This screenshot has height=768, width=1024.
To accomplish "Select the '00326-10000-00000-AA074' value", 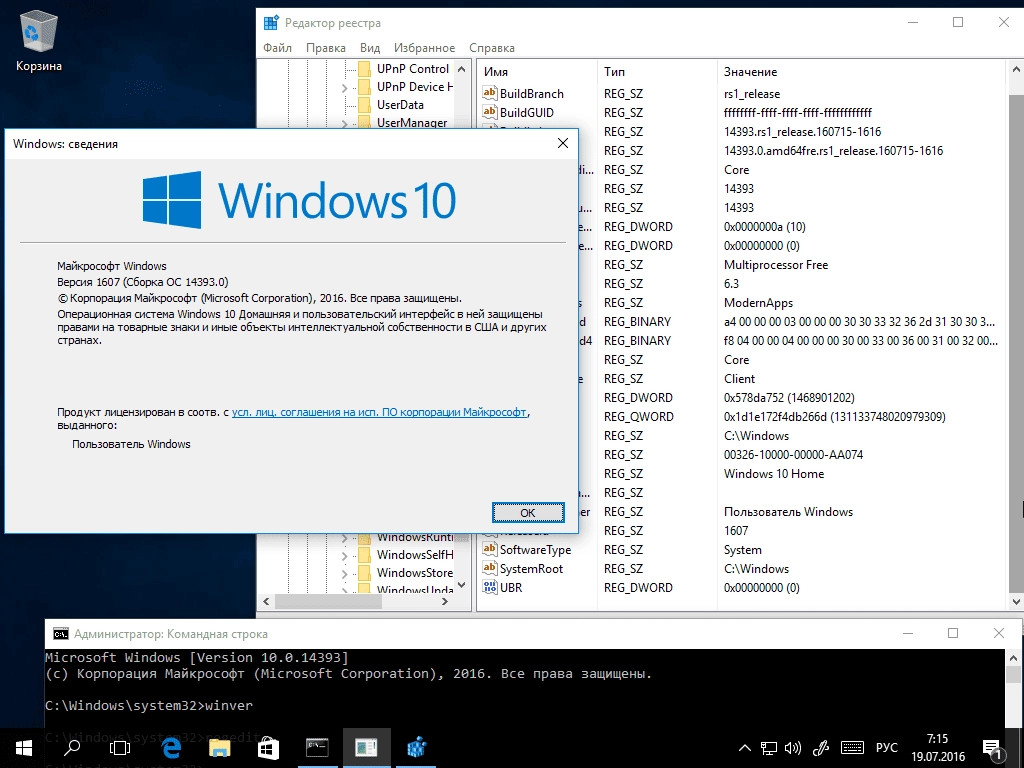I will coord(793,455).
